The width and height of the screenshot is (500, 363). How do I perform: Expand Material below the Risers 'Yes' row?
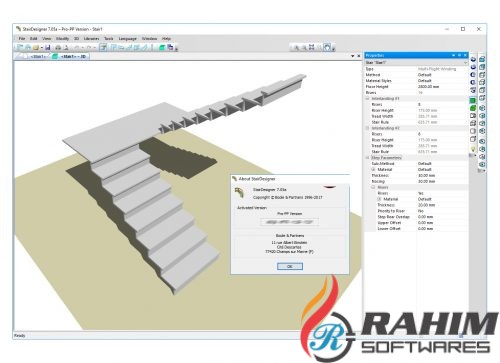(x=379, y=199)
